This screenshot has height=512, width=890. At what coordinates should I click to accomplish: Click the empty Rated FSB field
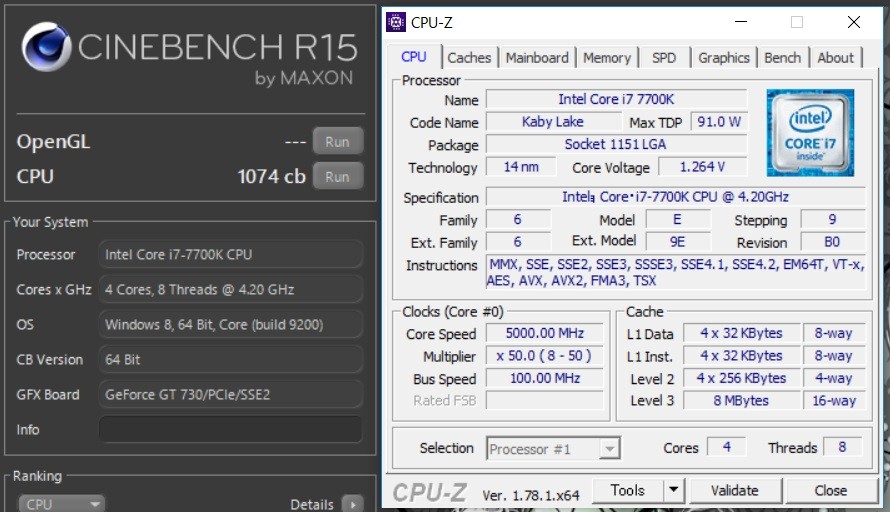point(545,401)
